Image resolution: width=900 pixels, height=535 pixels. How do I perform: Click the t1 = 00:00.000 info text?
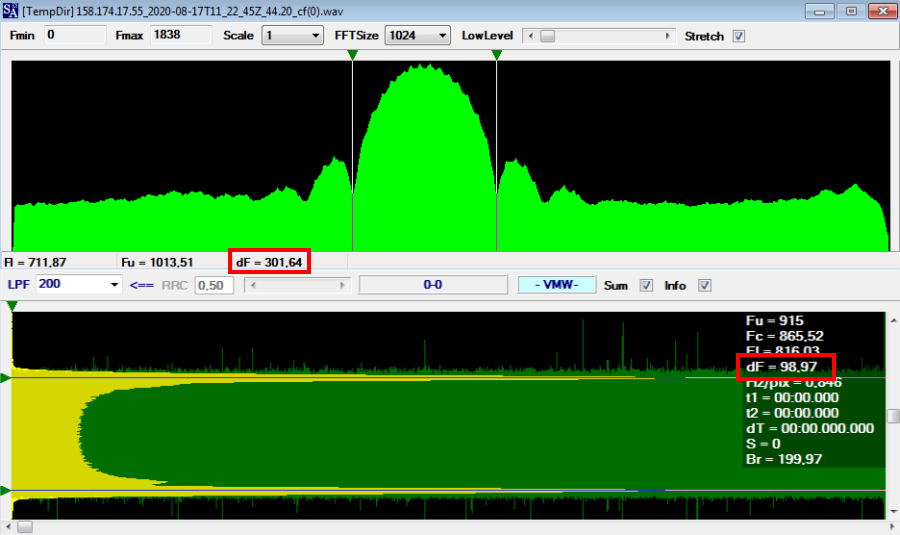coord(792,398)
